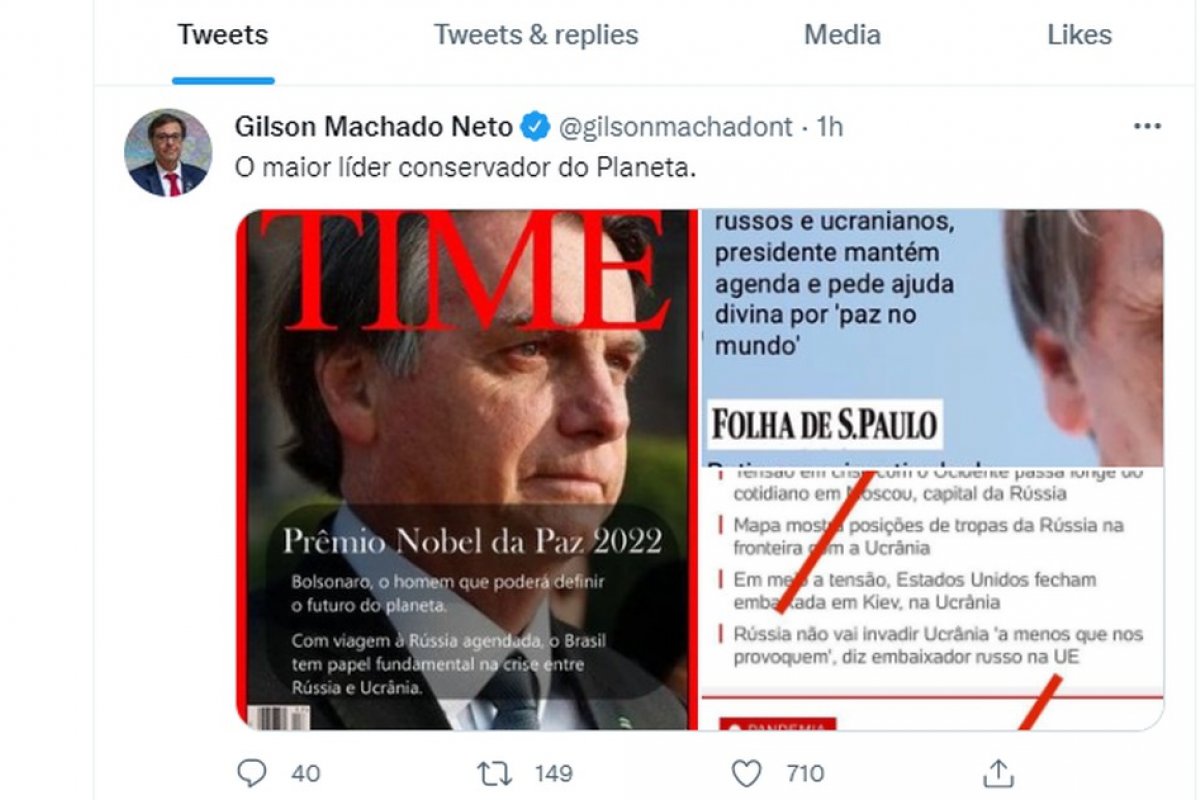
Task: Click the verified badge next to Gilson Machado Neto
Action: 536,125
